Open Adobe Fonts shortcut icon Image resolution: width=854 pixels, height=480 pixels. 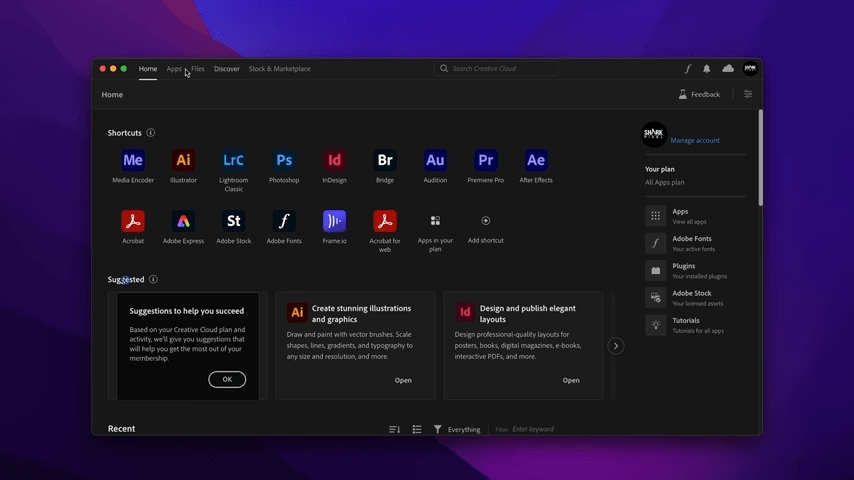284,221
